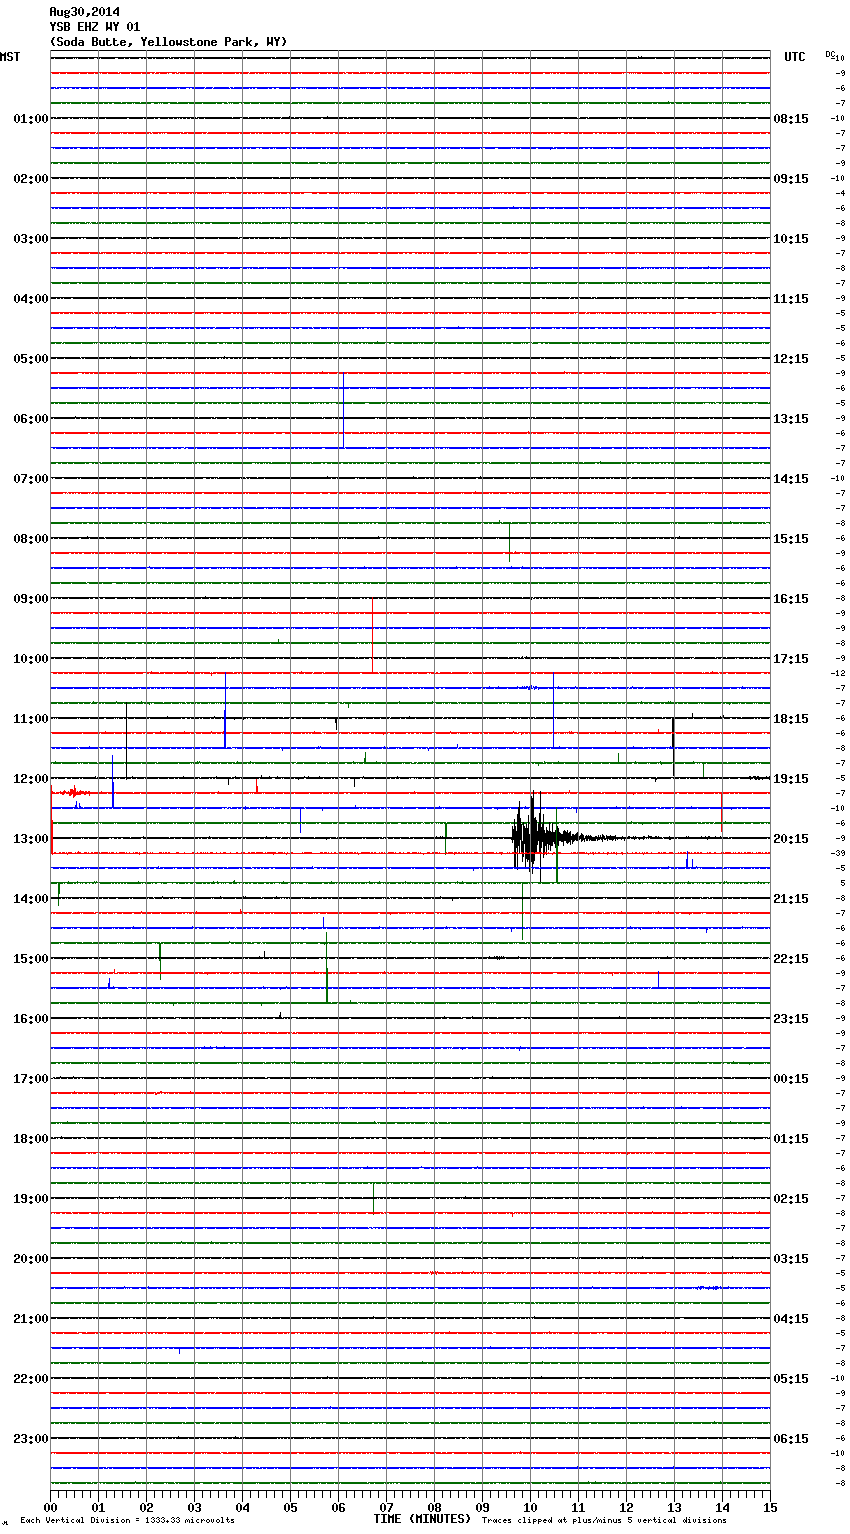This screenshot has height=1534, width=850.
Task: Click the UTC timezone header
Action: 795,57
